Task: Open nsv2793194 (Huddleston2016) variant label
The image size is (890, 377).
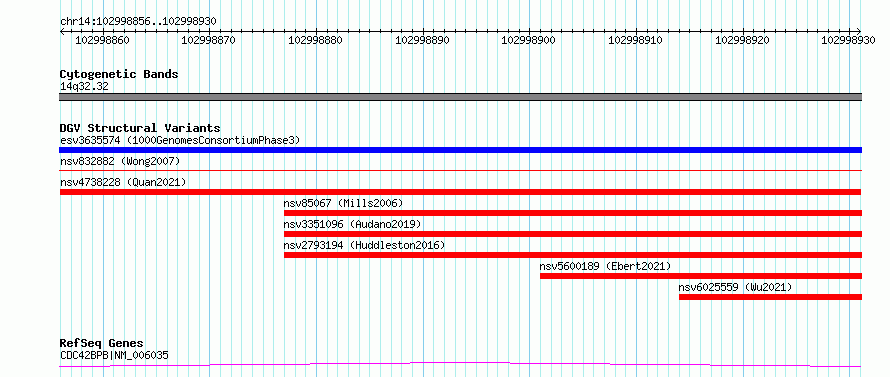Action: (x=364, y=245)
